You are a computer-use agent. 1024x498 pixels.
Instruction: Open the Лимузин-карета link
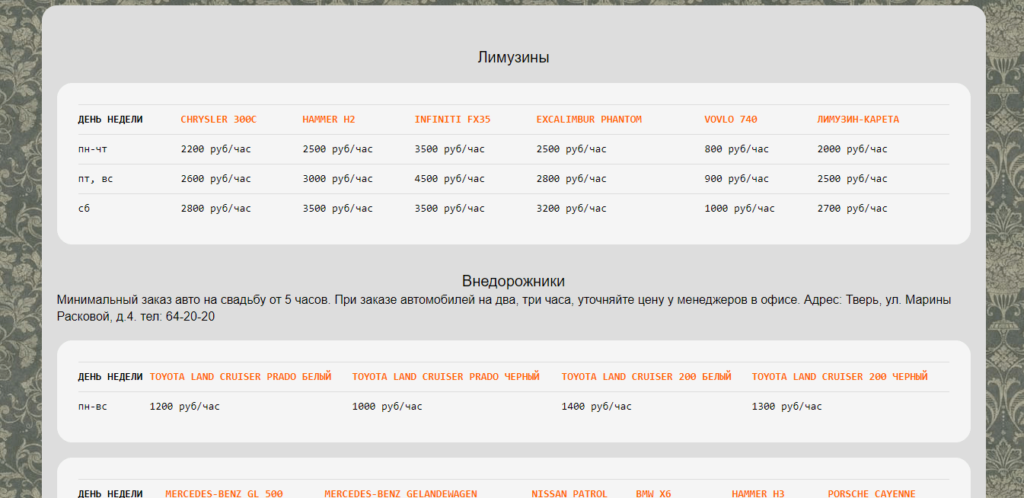pos(857,120)
